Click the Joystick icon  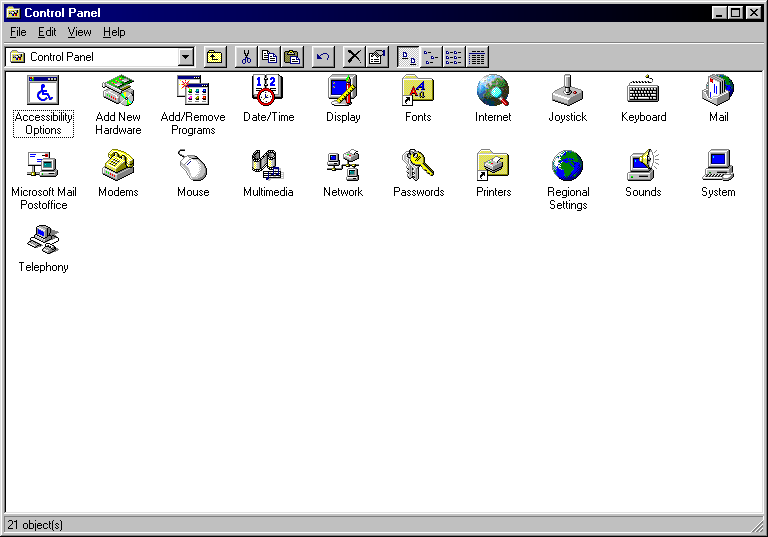568,90
